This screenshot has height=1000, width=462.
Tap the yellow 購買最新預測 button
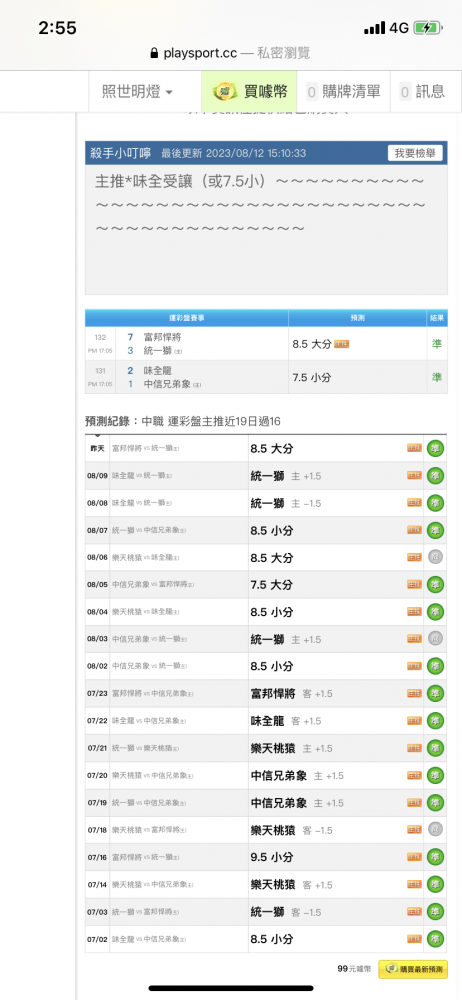413,969
